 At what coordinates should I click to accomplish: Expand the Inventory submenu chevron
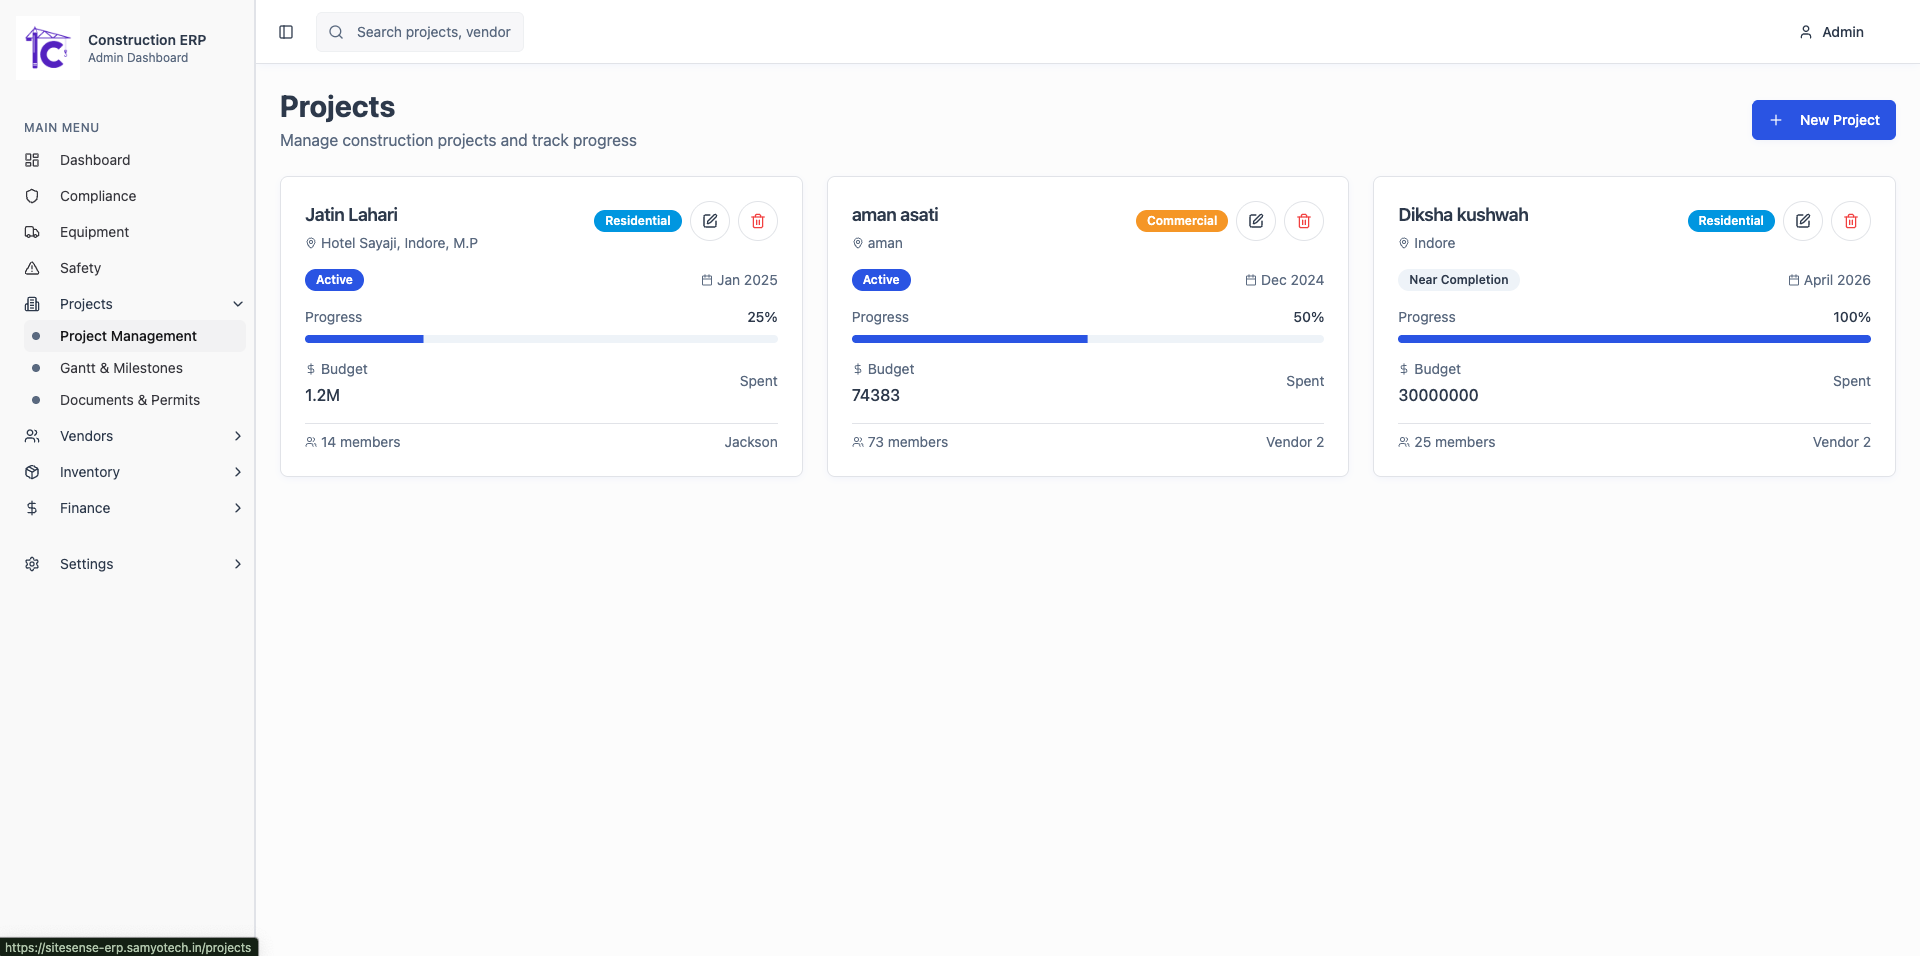point(238,472)
